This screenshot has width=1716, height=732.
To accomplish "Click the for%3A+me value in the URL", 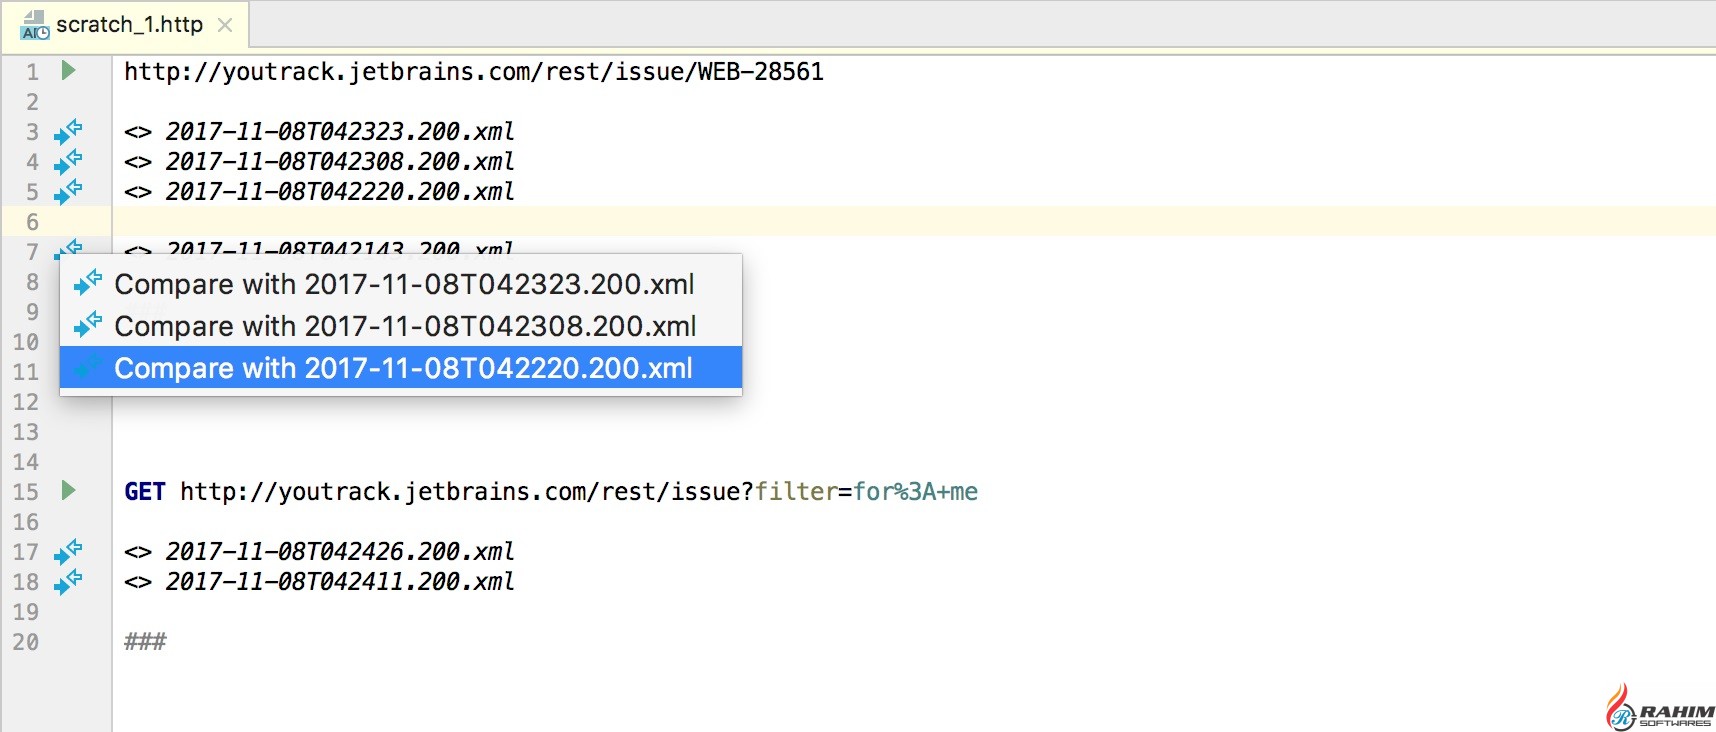I will [x=915, y=492].
